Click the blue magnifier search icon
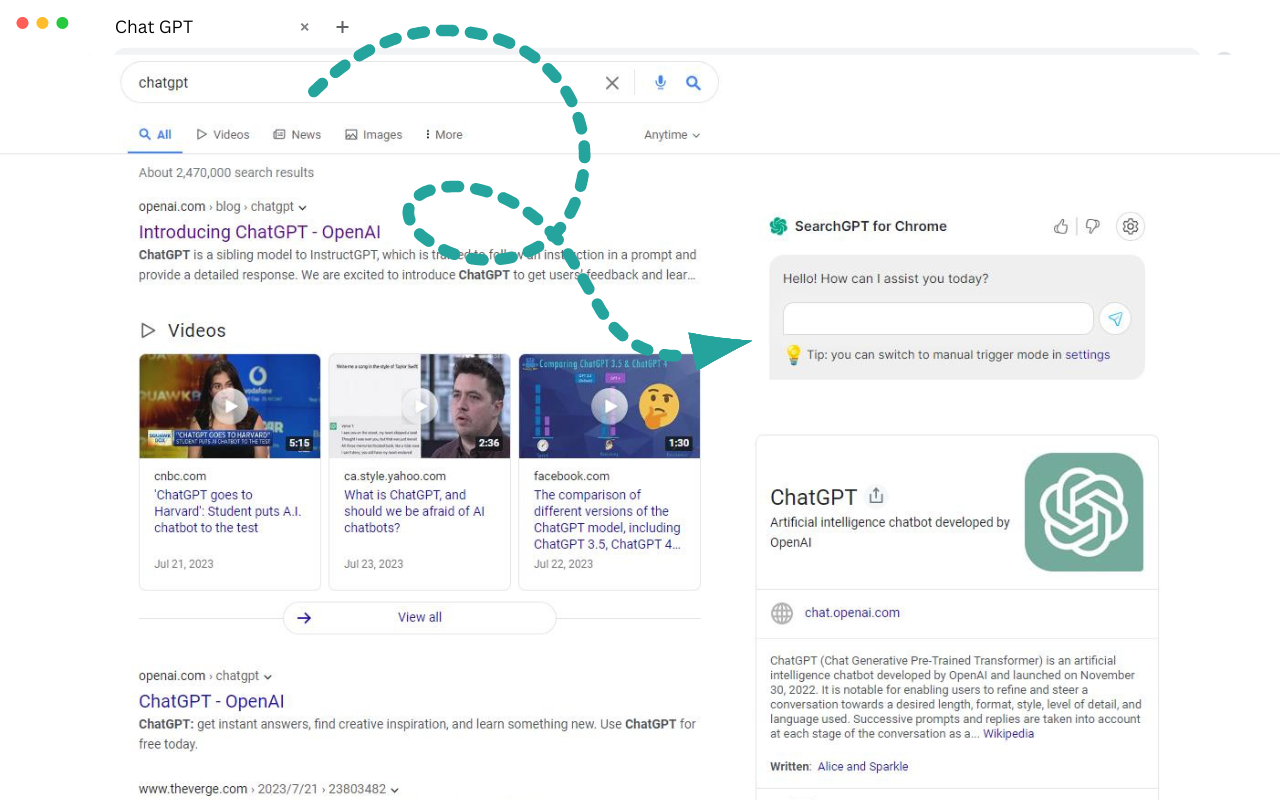This screenshot has height=800, width=1280. tap(693, 83)
